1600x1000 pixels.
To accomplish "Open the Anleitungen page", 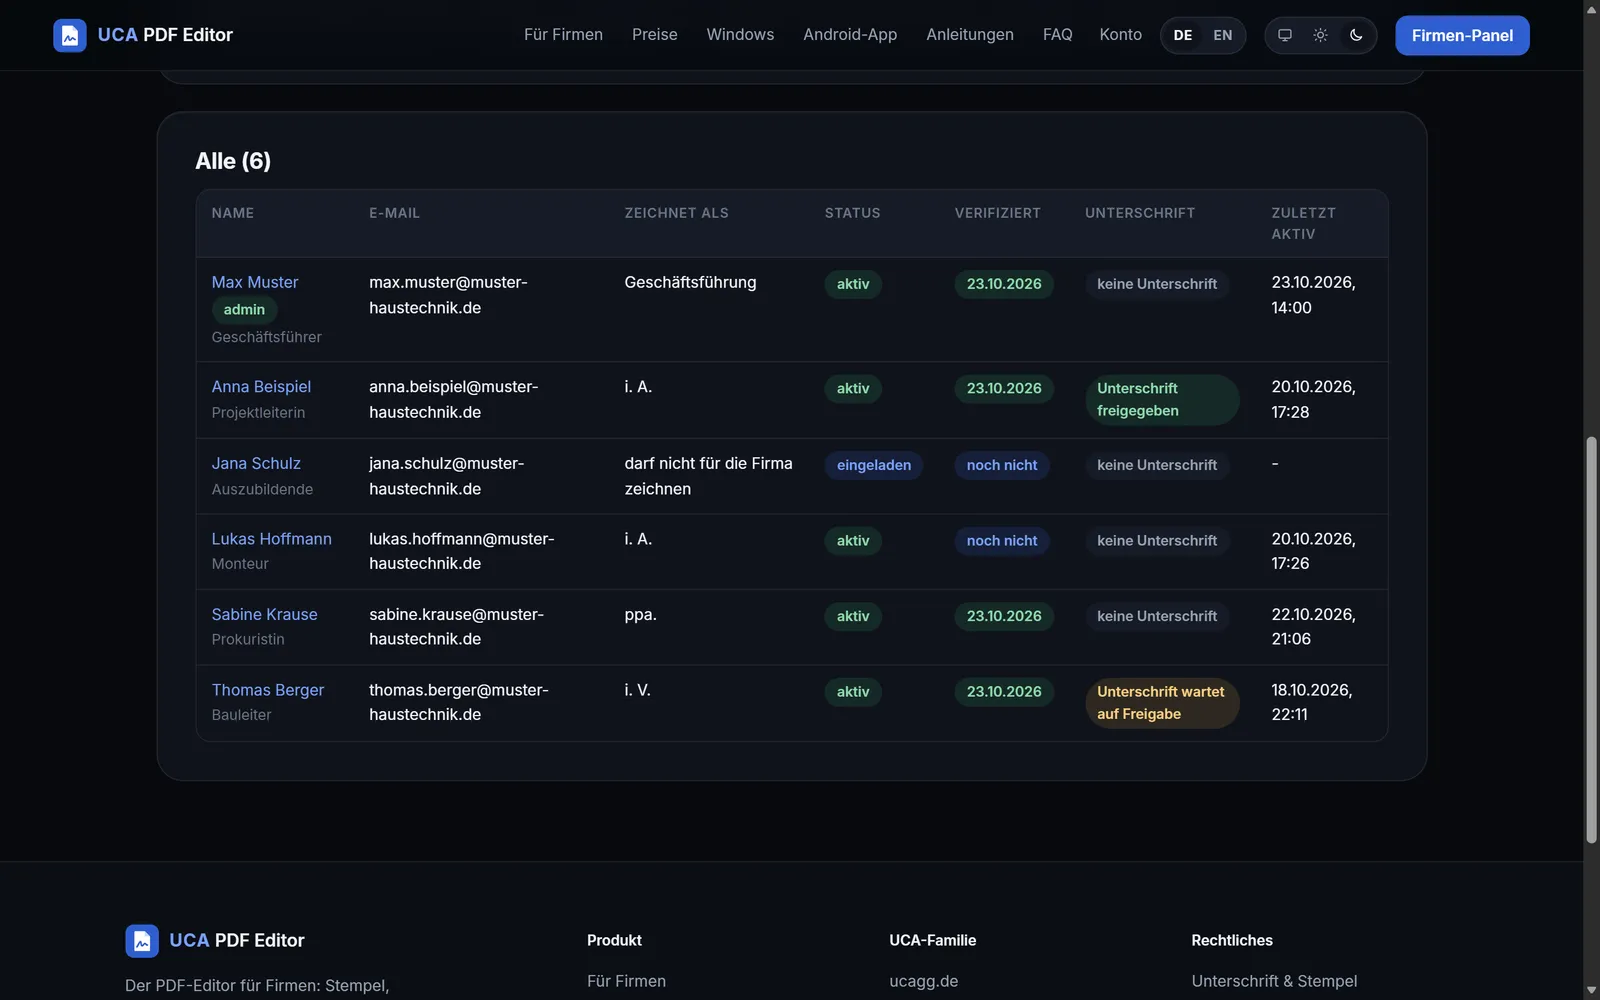I will click(x=970, y=35).
